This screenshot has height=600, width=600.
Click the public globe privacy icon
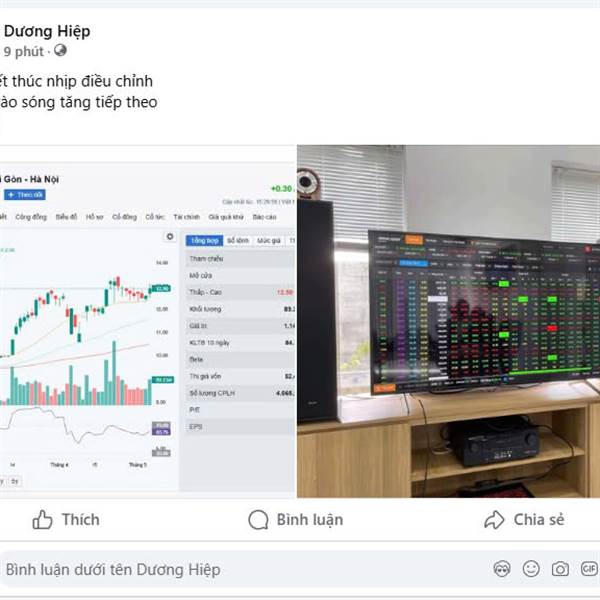[x=60, y=50]
